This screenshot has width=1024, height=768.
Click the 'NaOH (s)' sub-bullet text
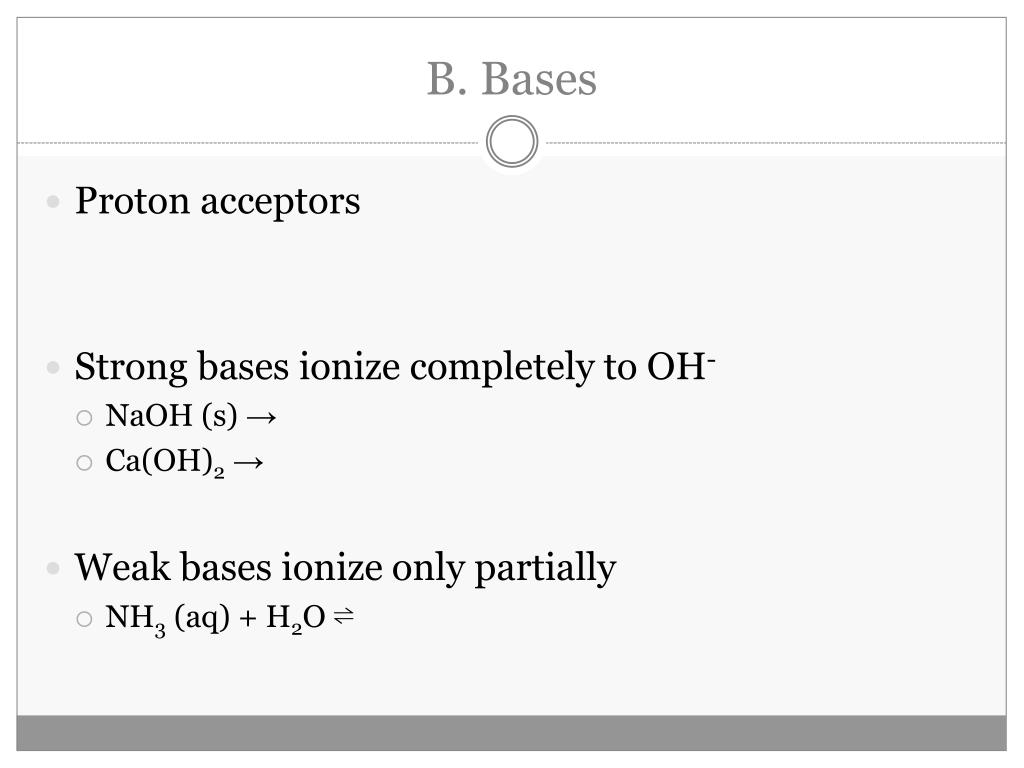[x=171, y=416]
